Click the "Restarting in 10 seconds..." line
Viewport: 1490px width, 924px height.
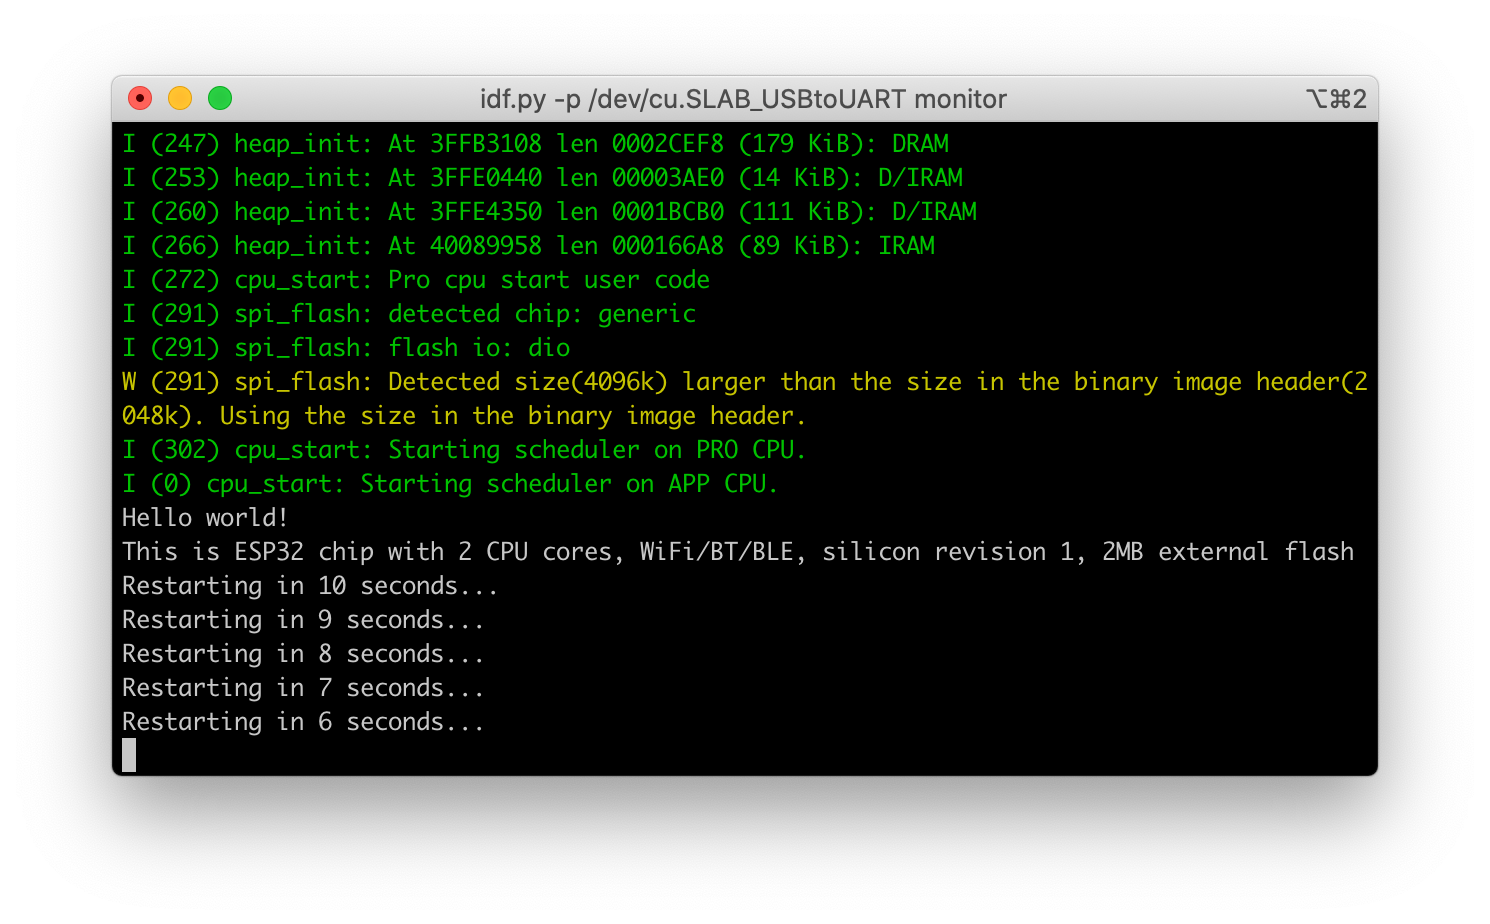pyautogui.click(x=310, y=586)
